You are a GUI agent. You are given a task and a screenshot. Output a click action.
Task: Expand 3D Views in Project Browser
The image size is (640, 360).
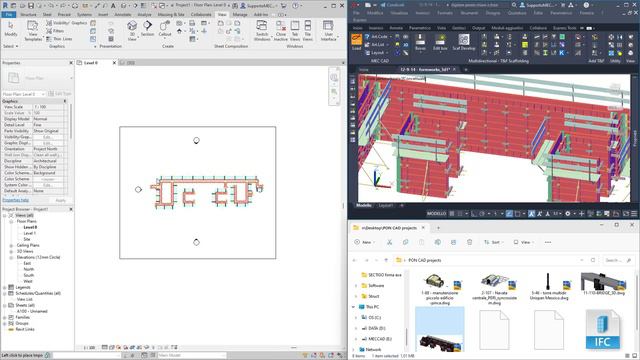coord(11,251)
